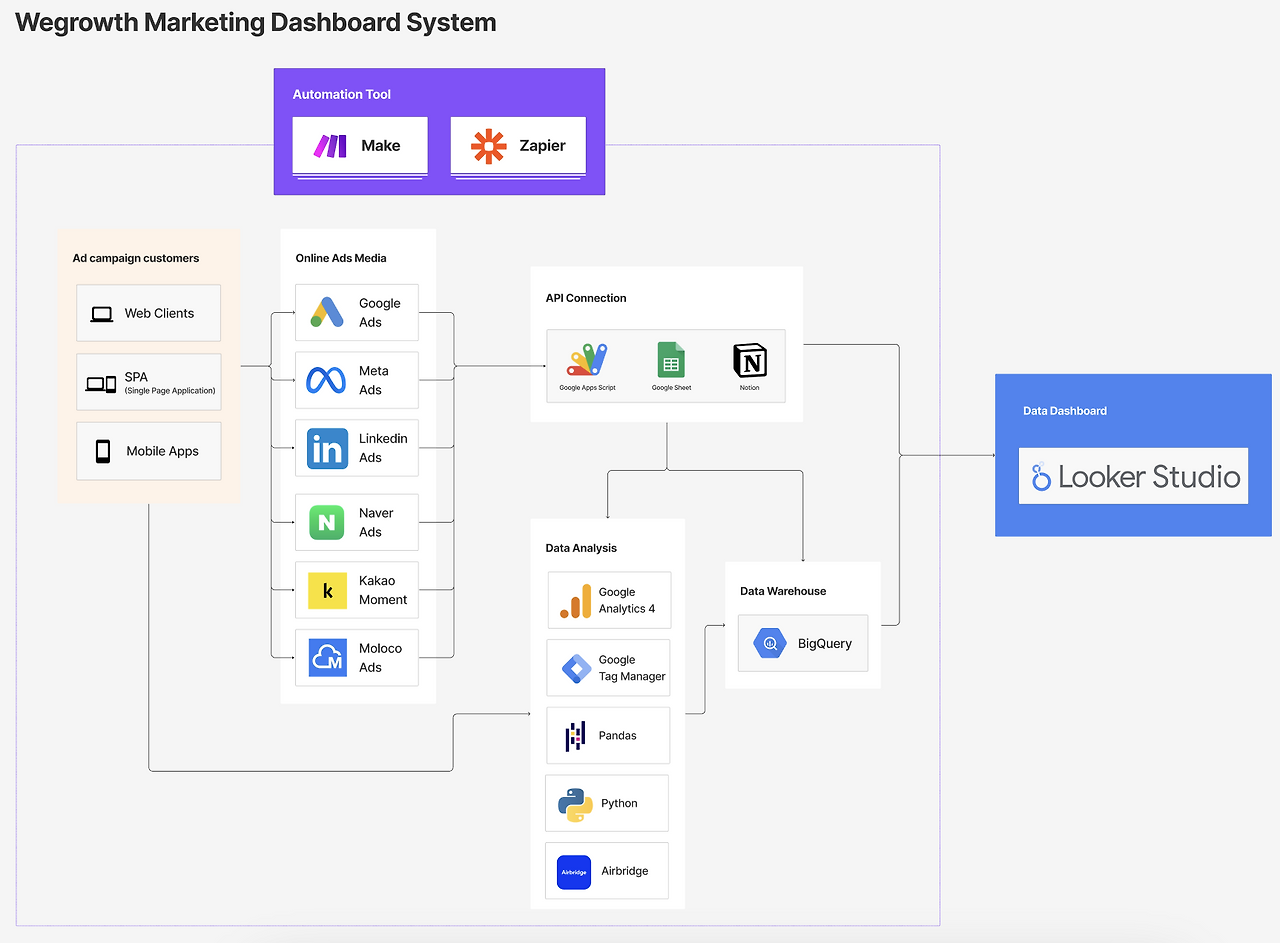The image size is (1280, 943).
Task: Click the Pandas icon
Action: pos(575,737)
